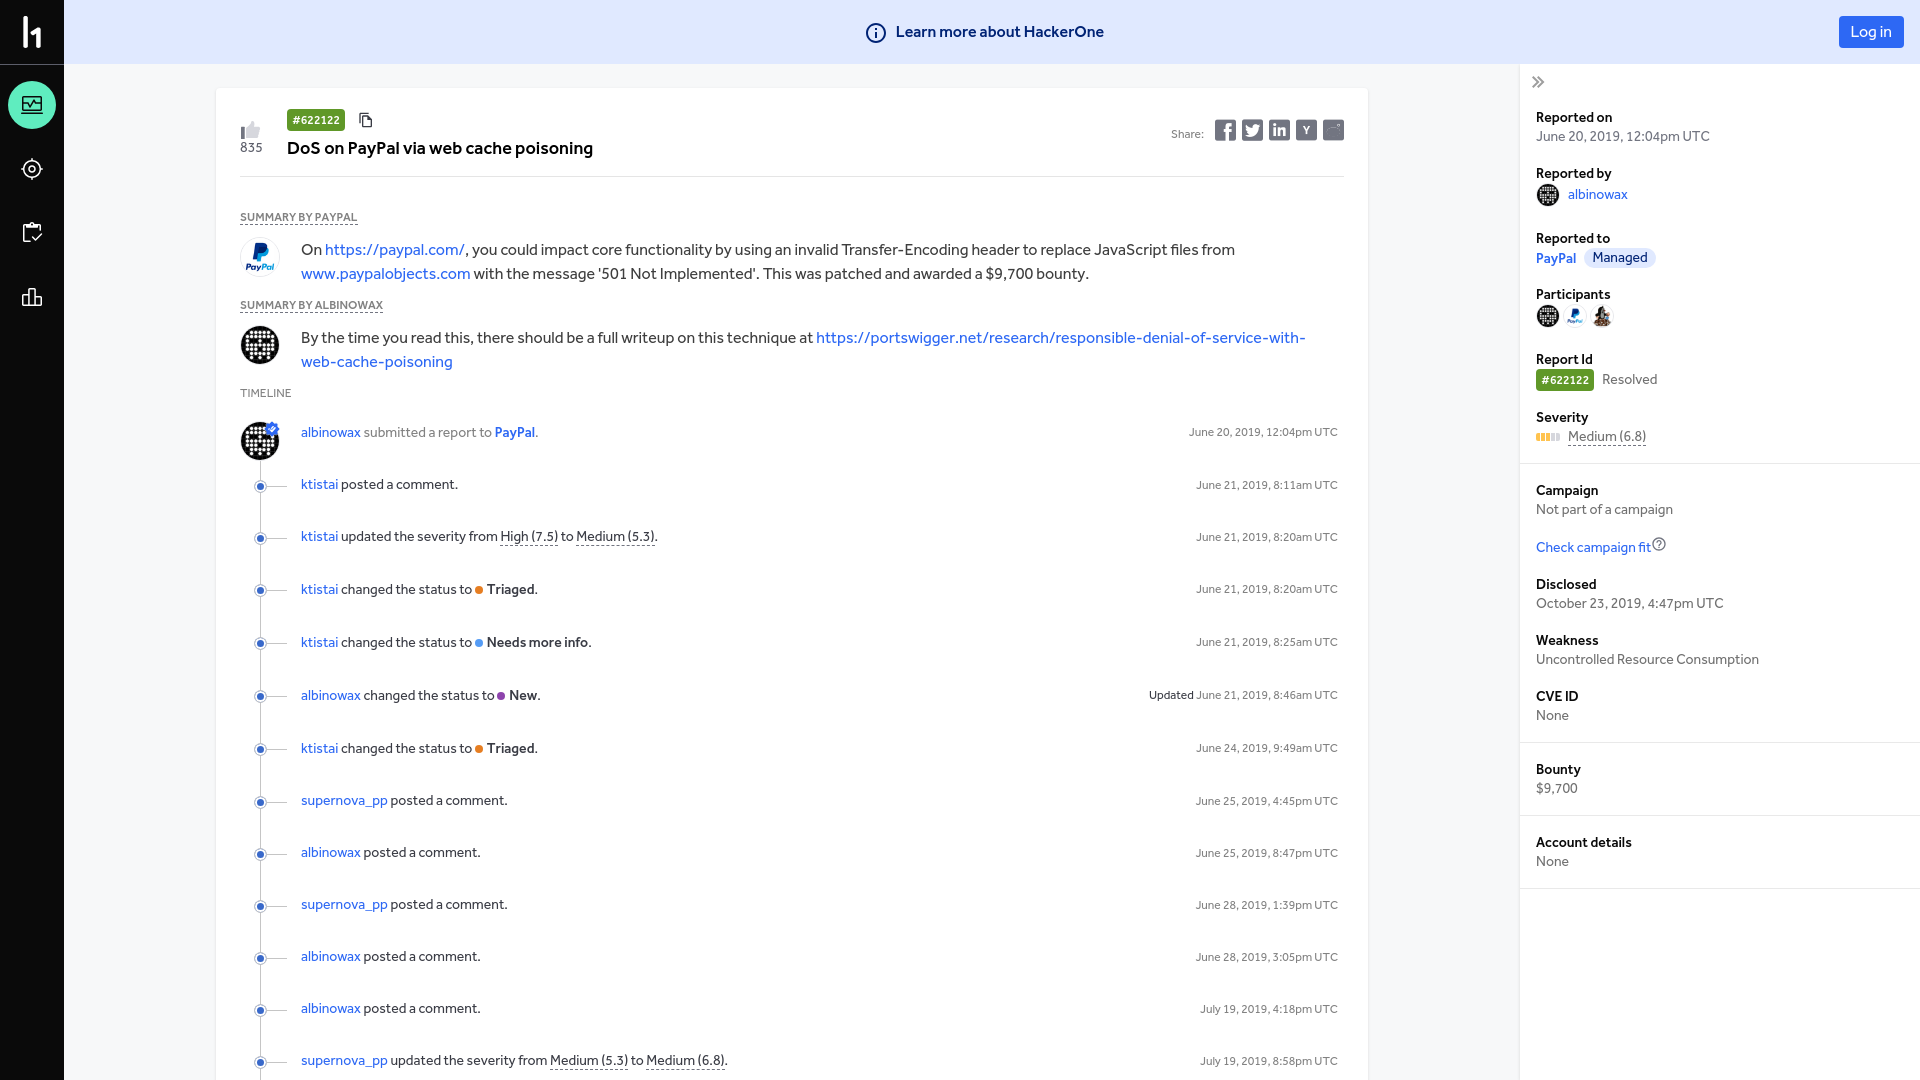The image size is (1920, 1080).
Task: Click the $9,700 bounty value
Action: tap(1556, 789)
